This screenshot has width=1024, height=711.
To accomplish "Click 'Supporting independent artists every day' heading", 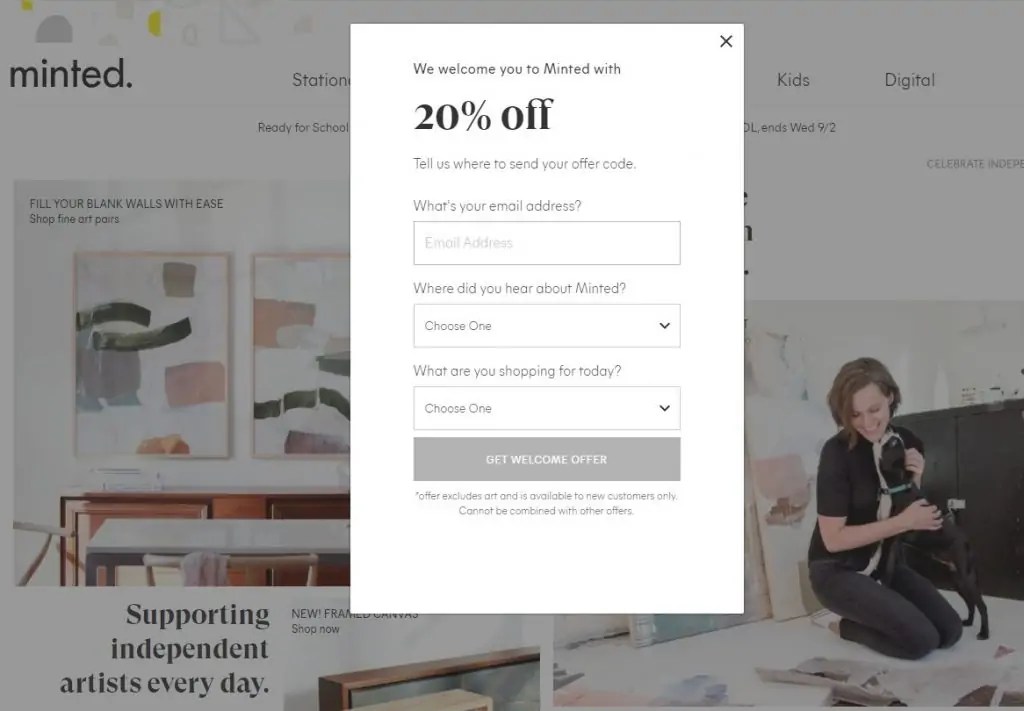I will point(165,648).
